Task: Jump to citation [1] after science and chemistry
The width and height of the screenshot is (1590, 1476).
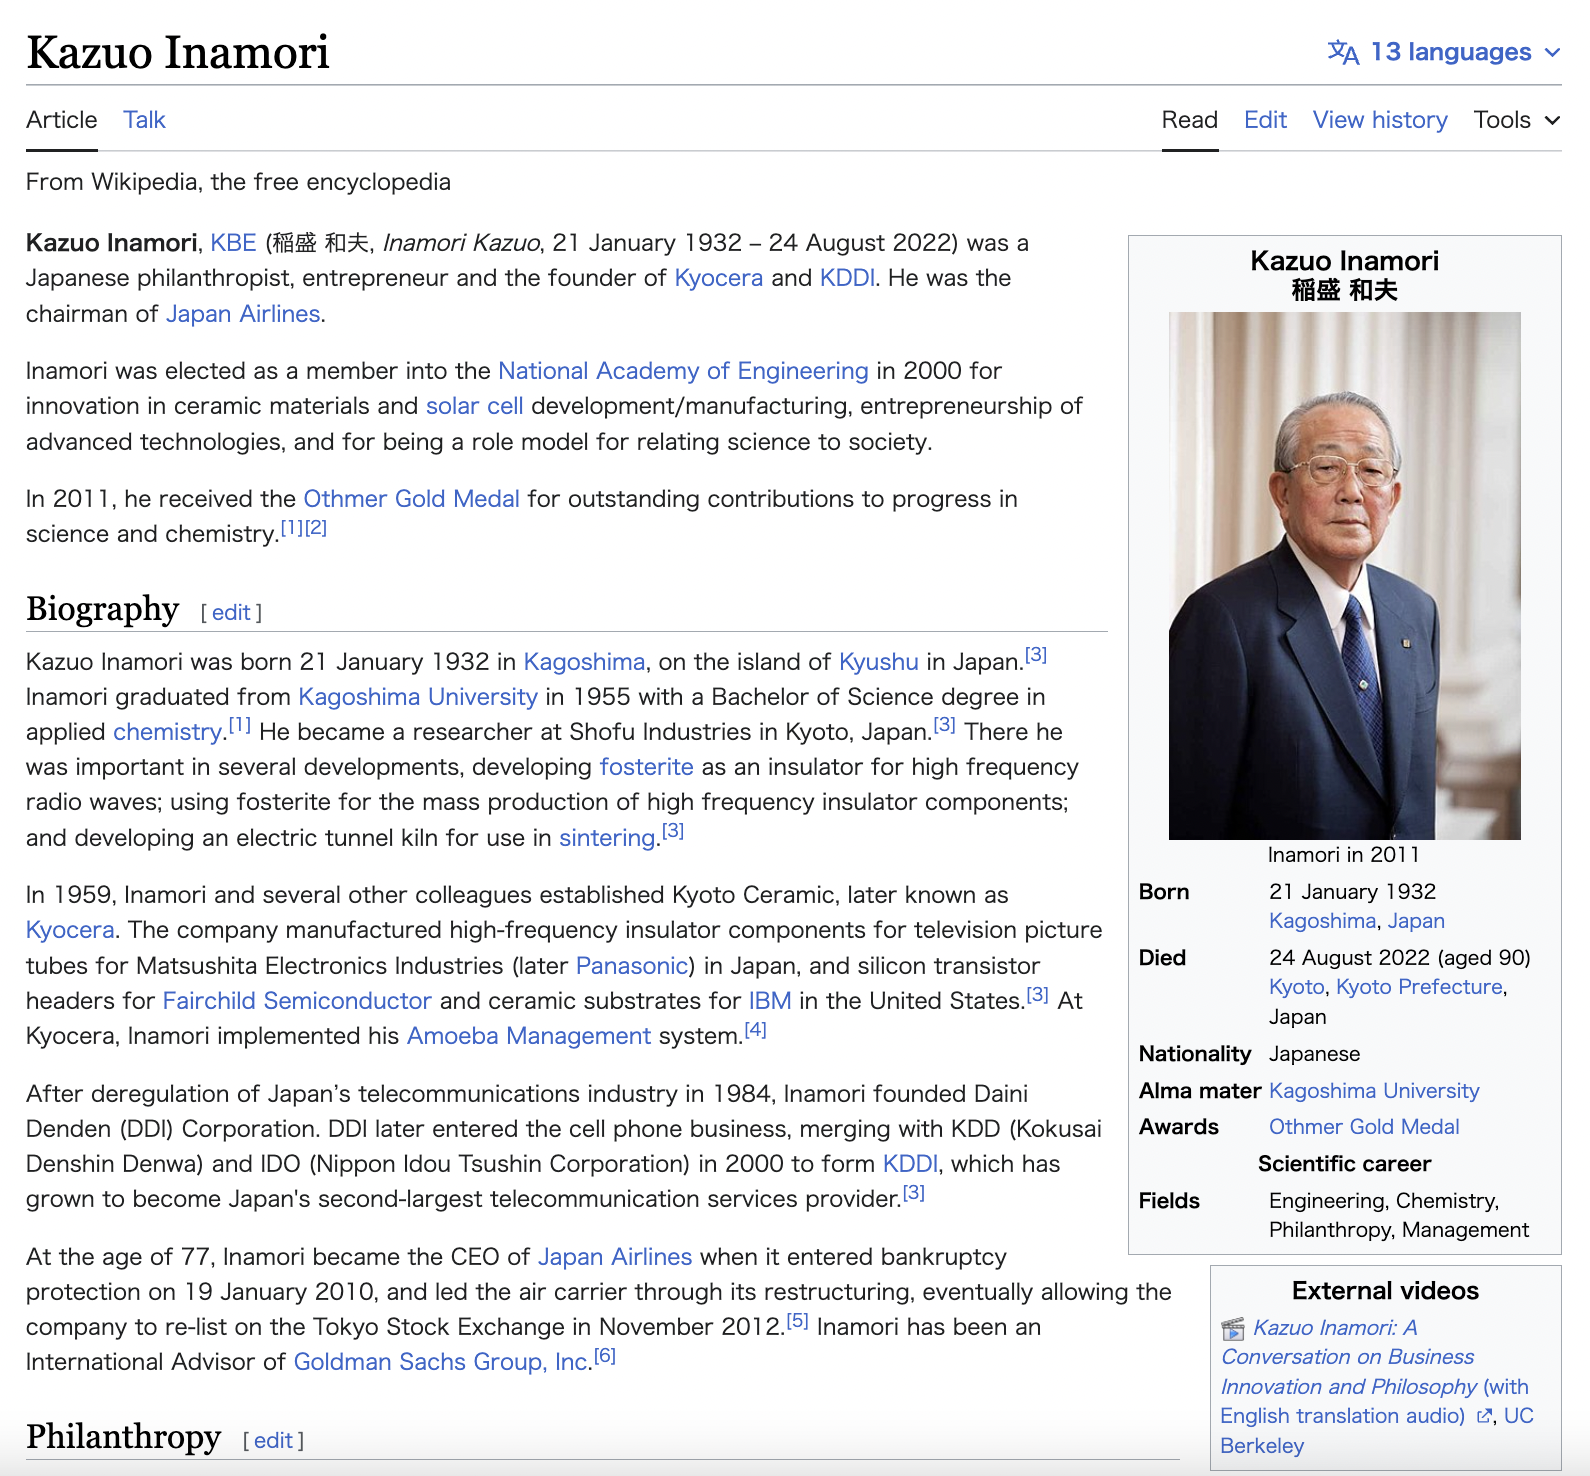Action: [x=291, y=528]
